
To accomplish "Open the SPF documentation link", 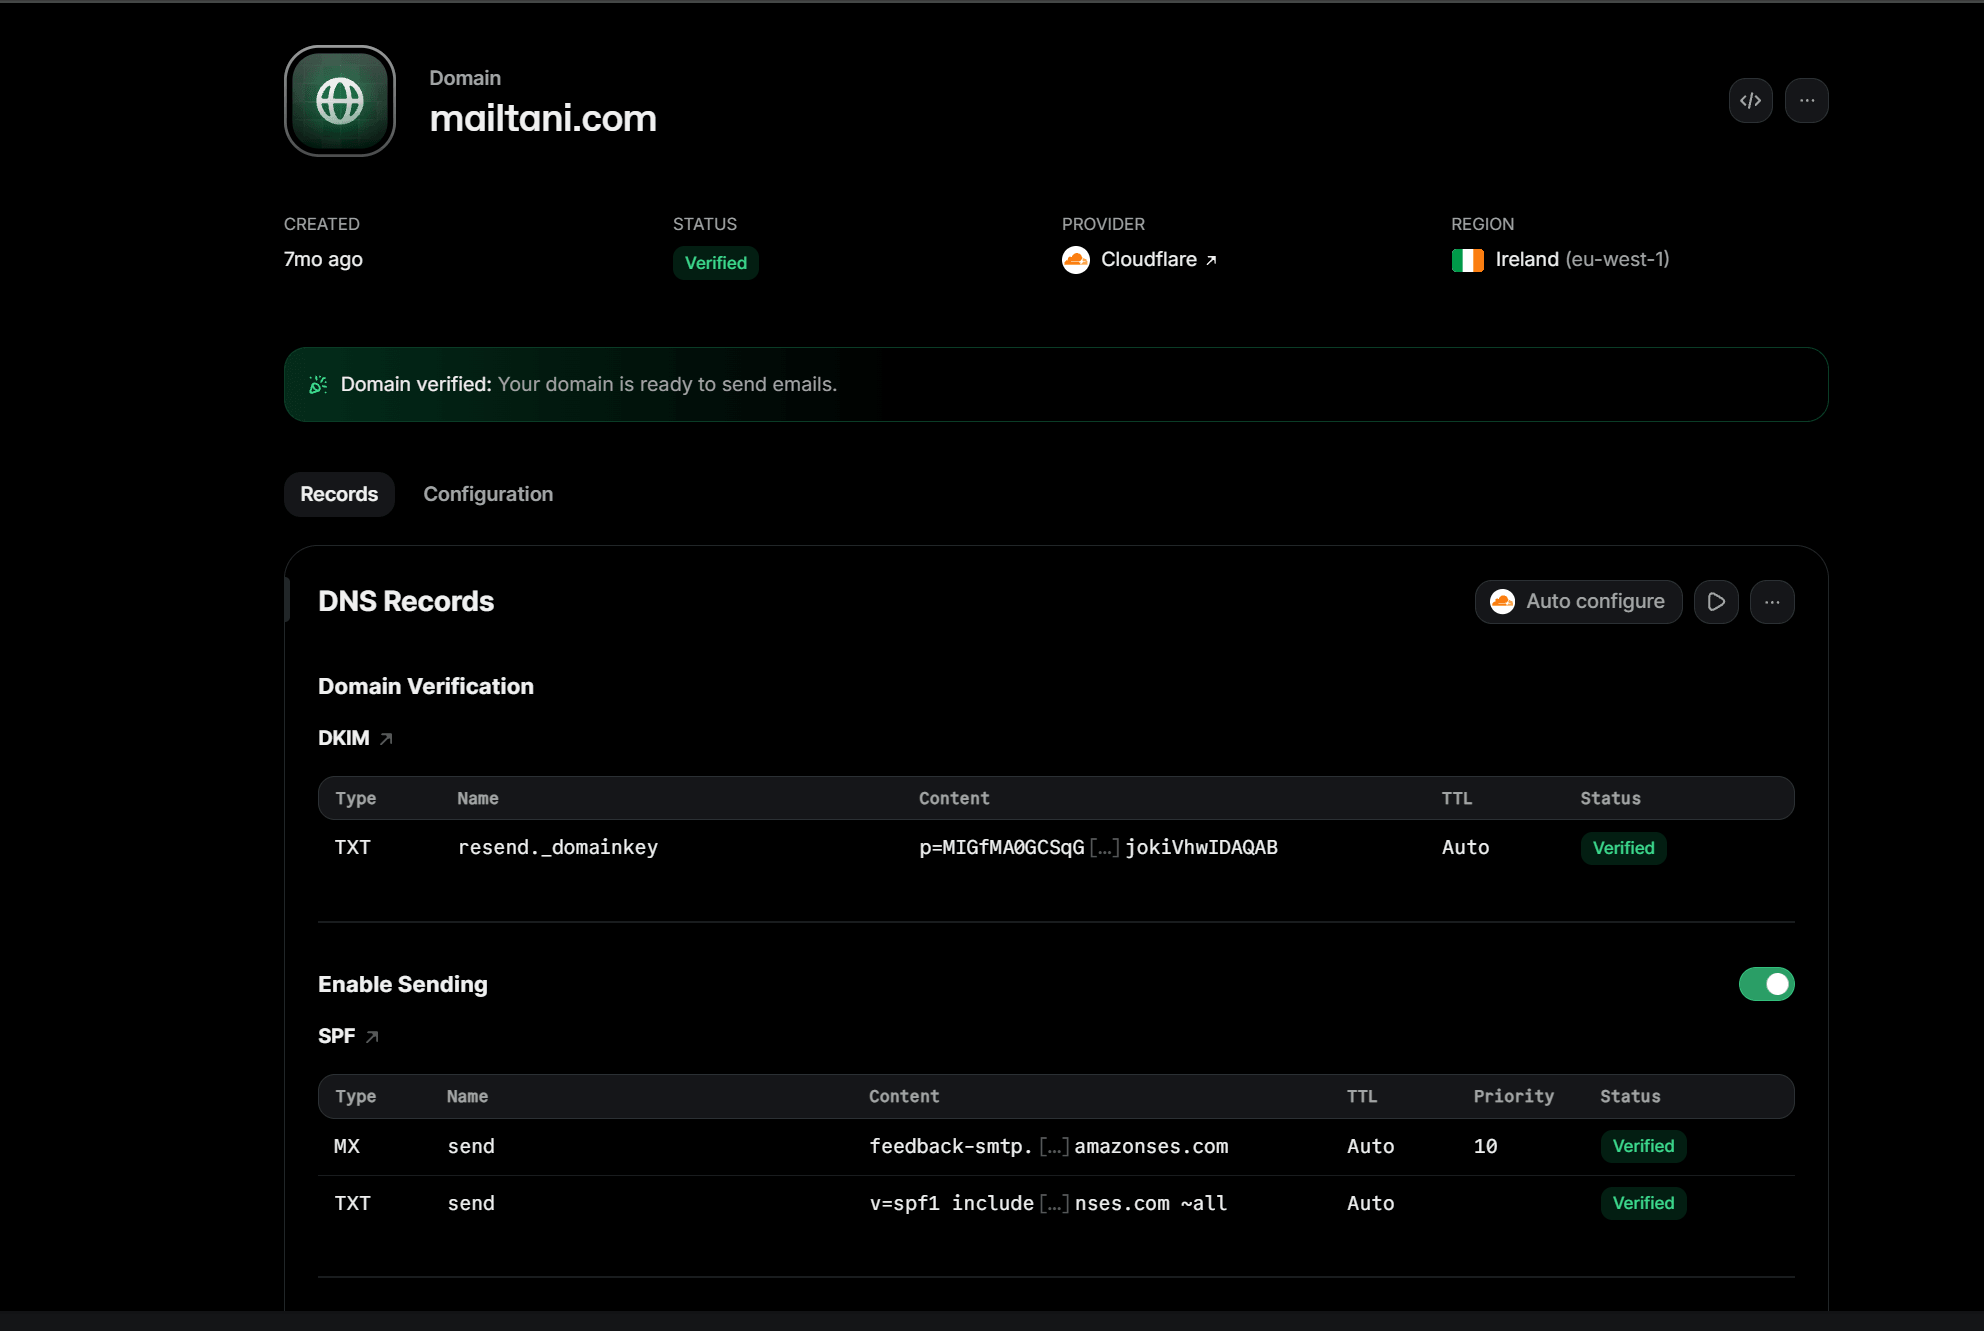I will coord(348,1036).
